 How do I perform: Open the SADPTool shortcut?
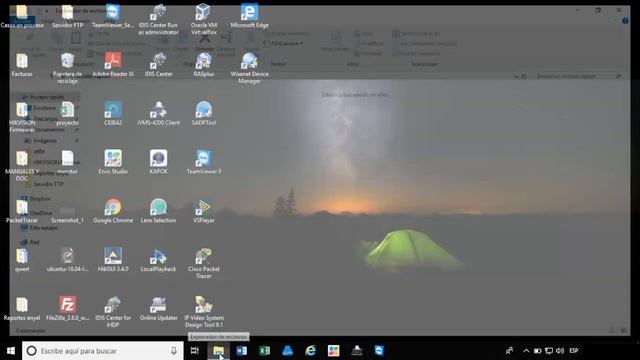click(204, 114)
